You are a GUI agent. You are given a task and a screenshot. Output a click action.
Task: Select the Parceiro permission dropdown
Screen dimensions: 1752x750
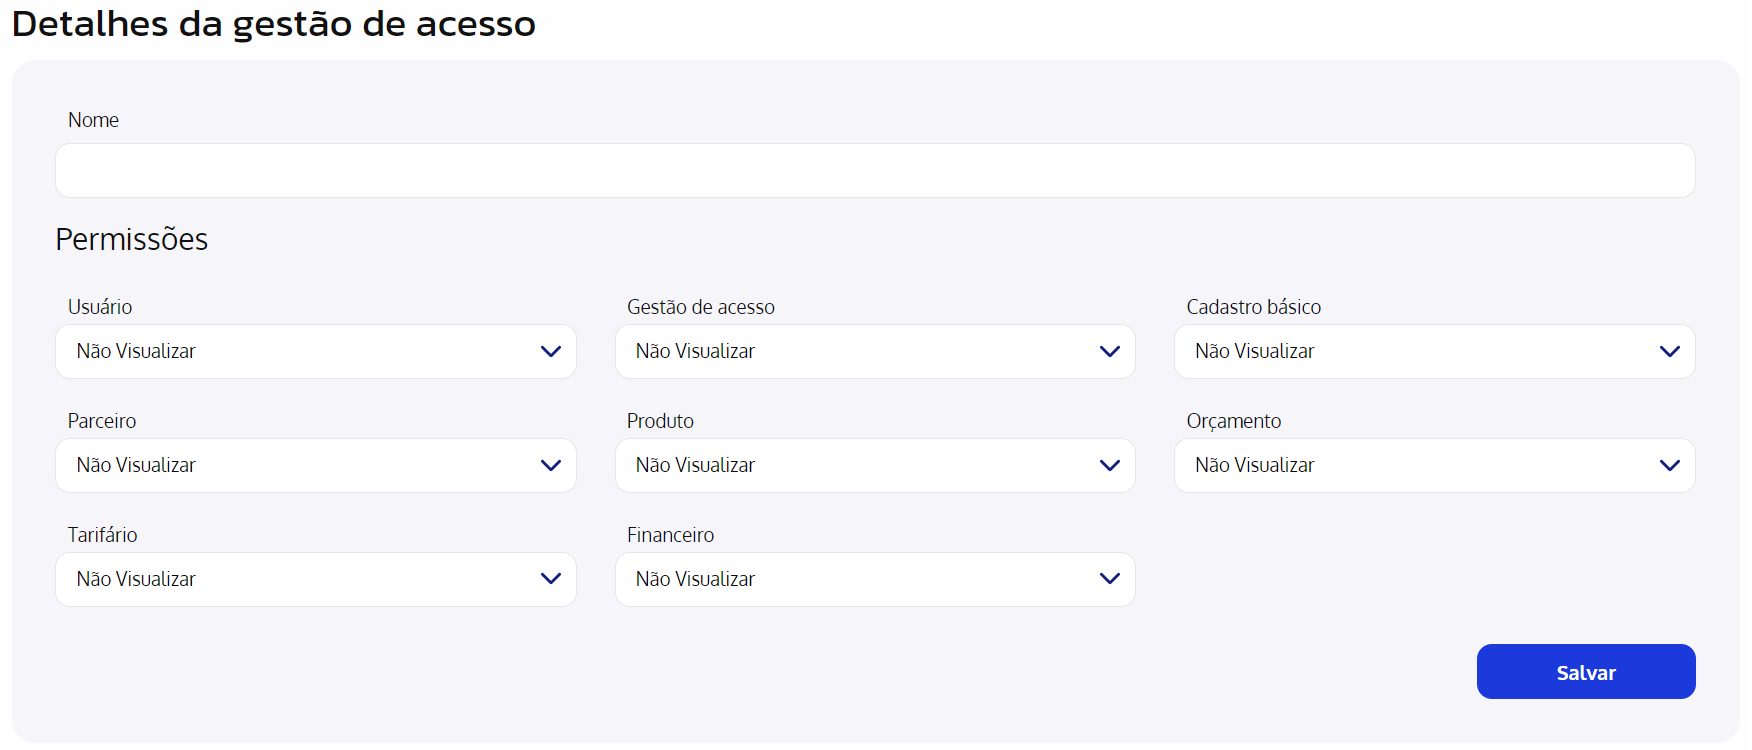tap(316, 465)
